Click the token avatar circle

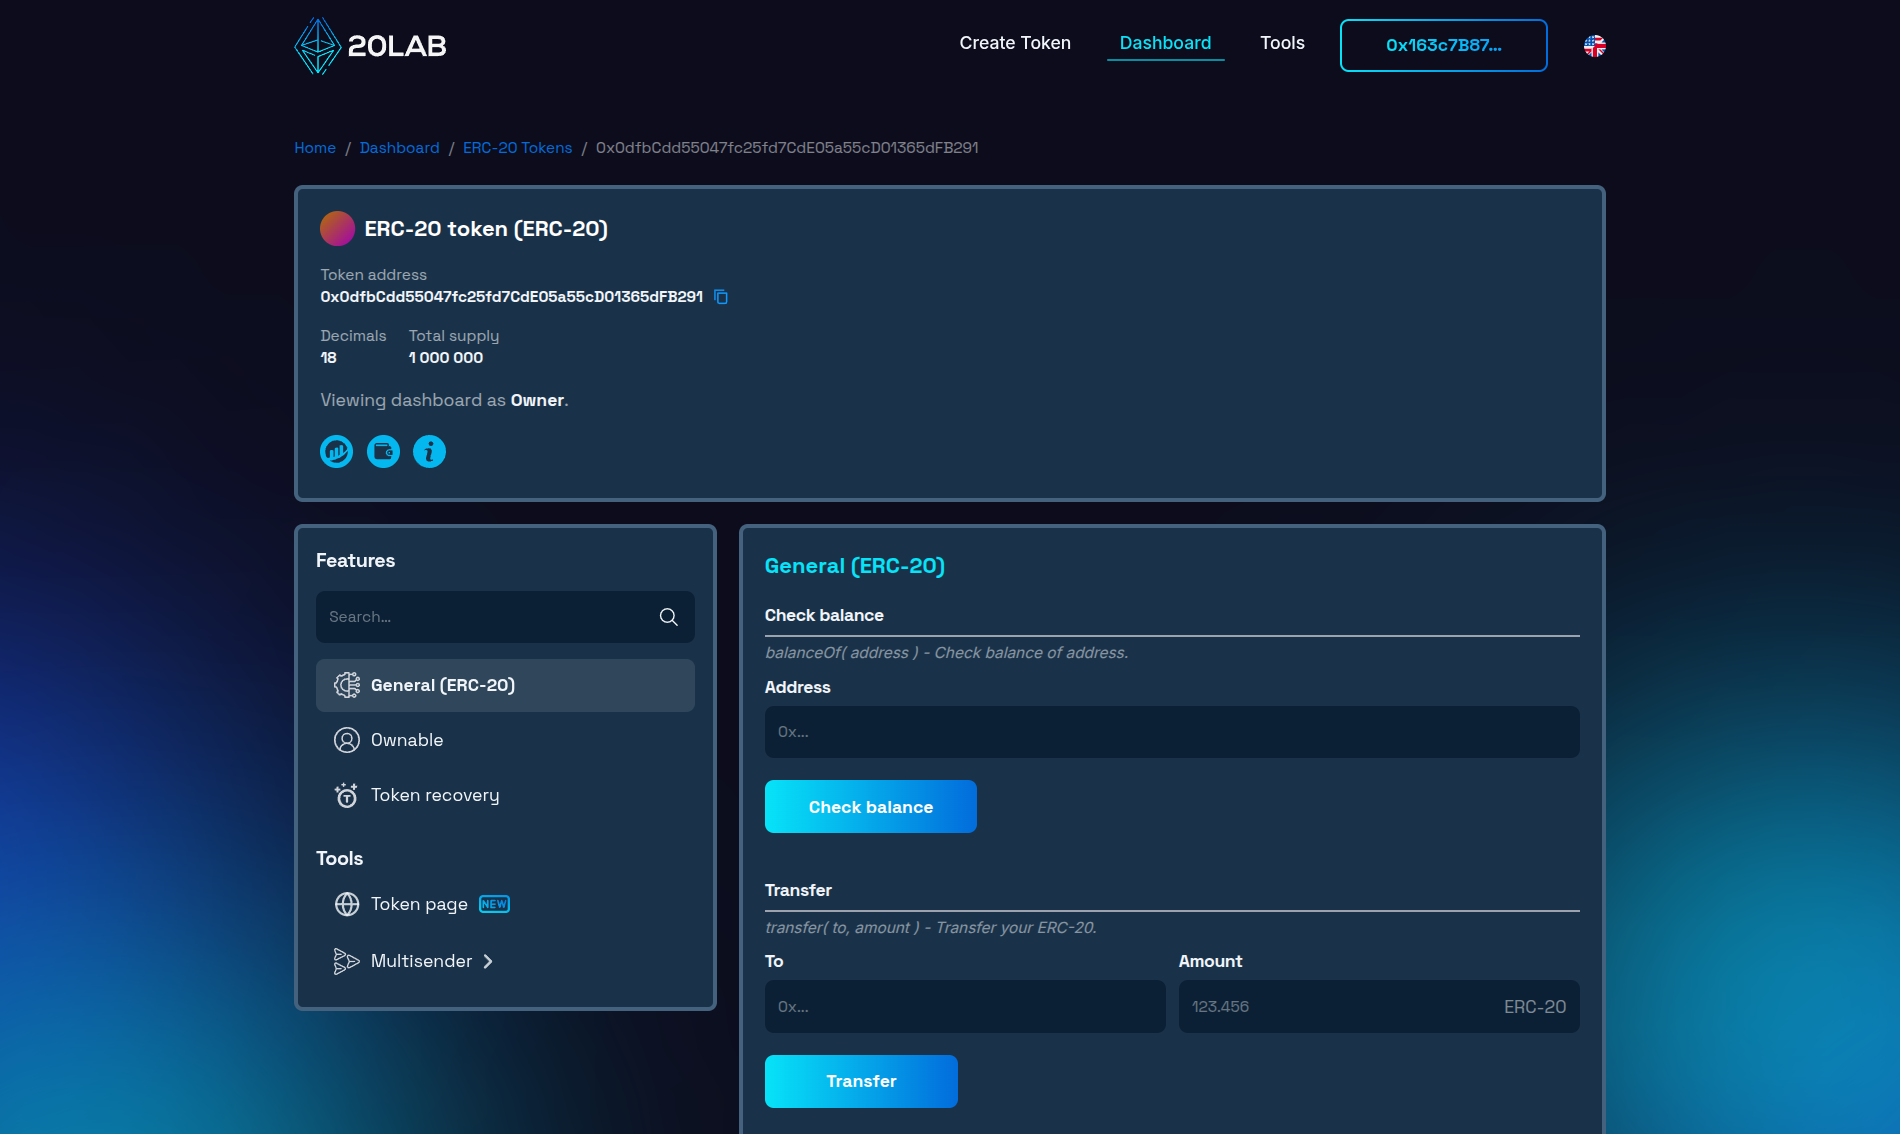(x=338, y=229)
